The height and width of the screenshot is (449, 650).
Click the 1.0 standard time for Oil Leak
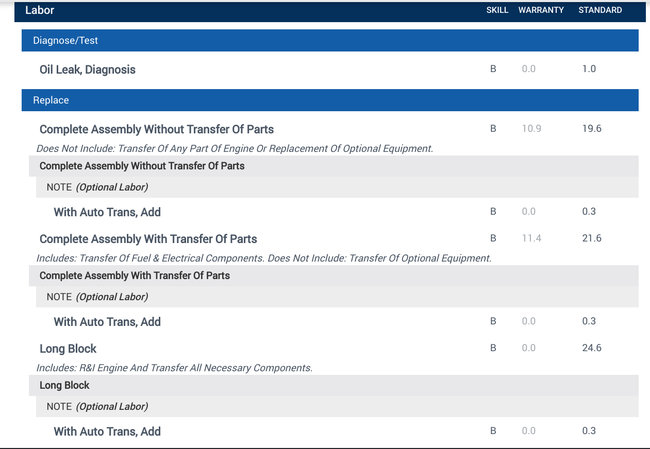pyautogui.click(x=588, y=69)
